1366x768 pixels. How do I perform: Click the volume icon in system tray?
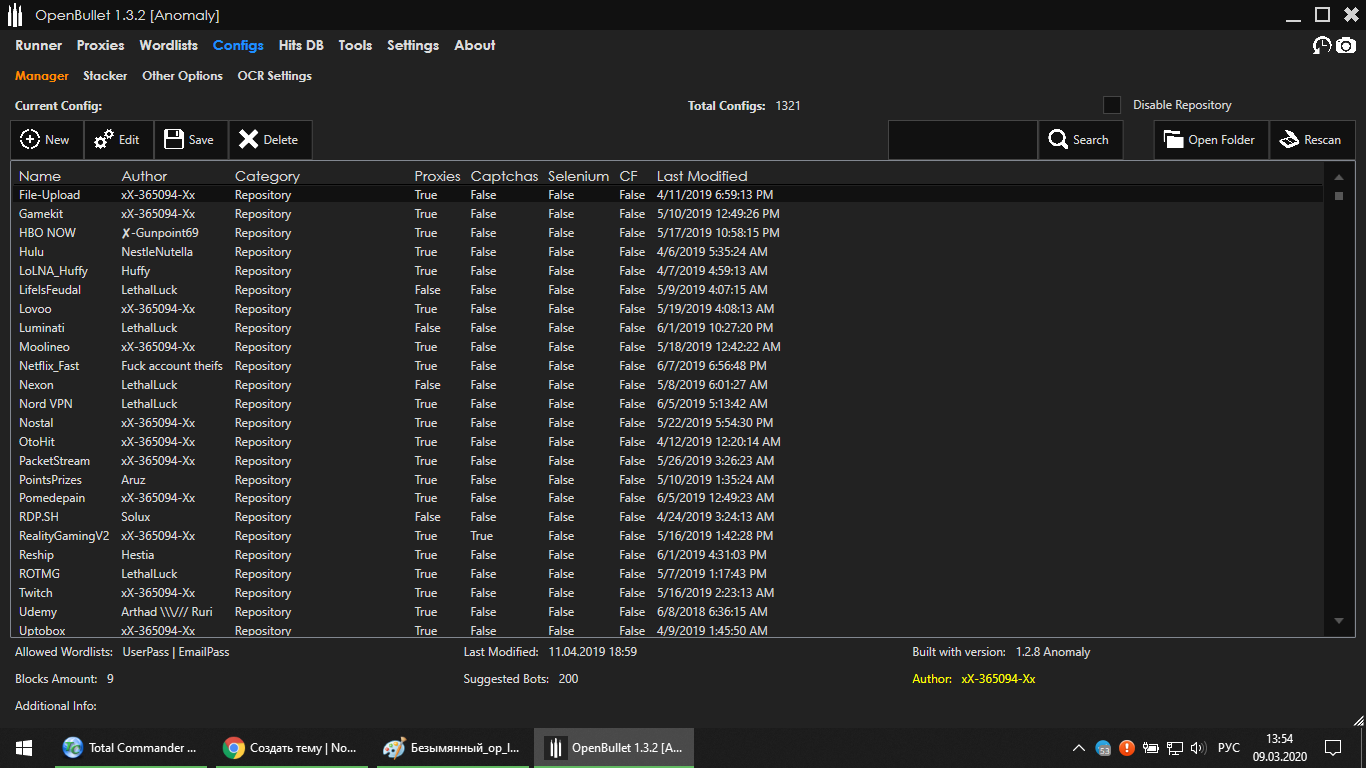[x=1199, y=748]
